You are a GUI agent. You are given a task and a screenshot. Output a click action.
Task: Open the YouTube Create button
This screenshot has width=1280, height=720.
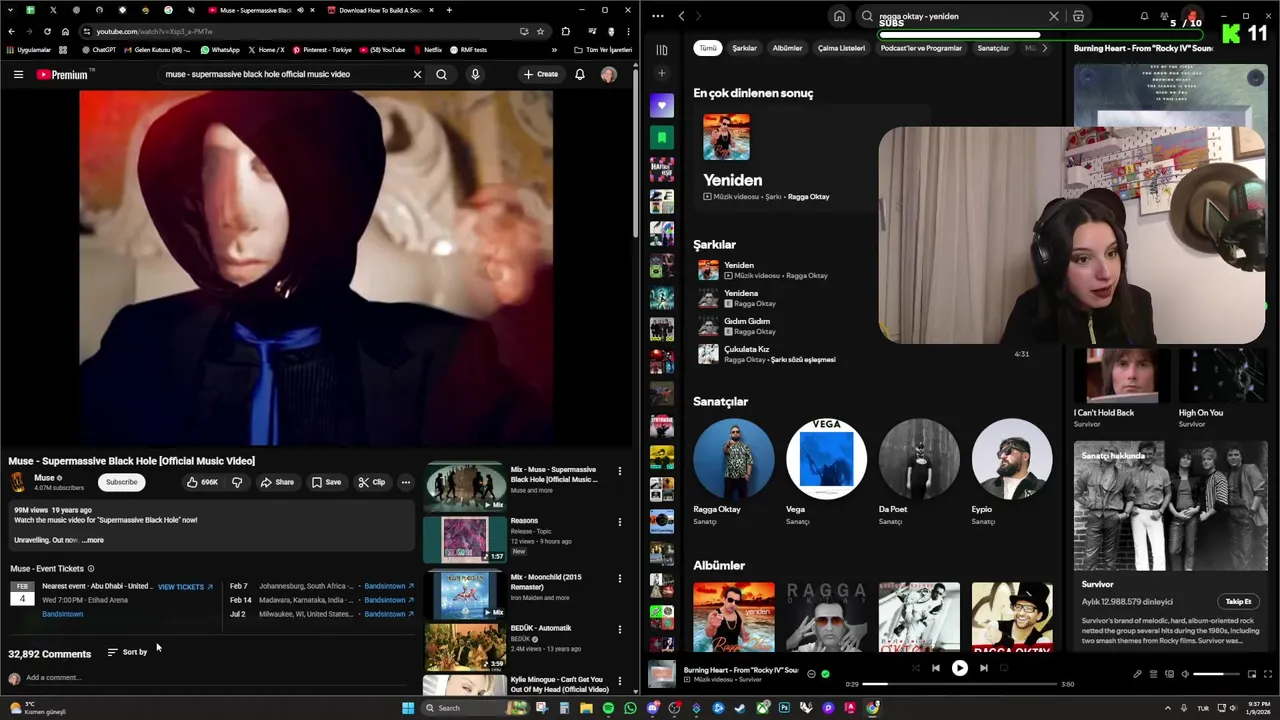pos(540,74)
